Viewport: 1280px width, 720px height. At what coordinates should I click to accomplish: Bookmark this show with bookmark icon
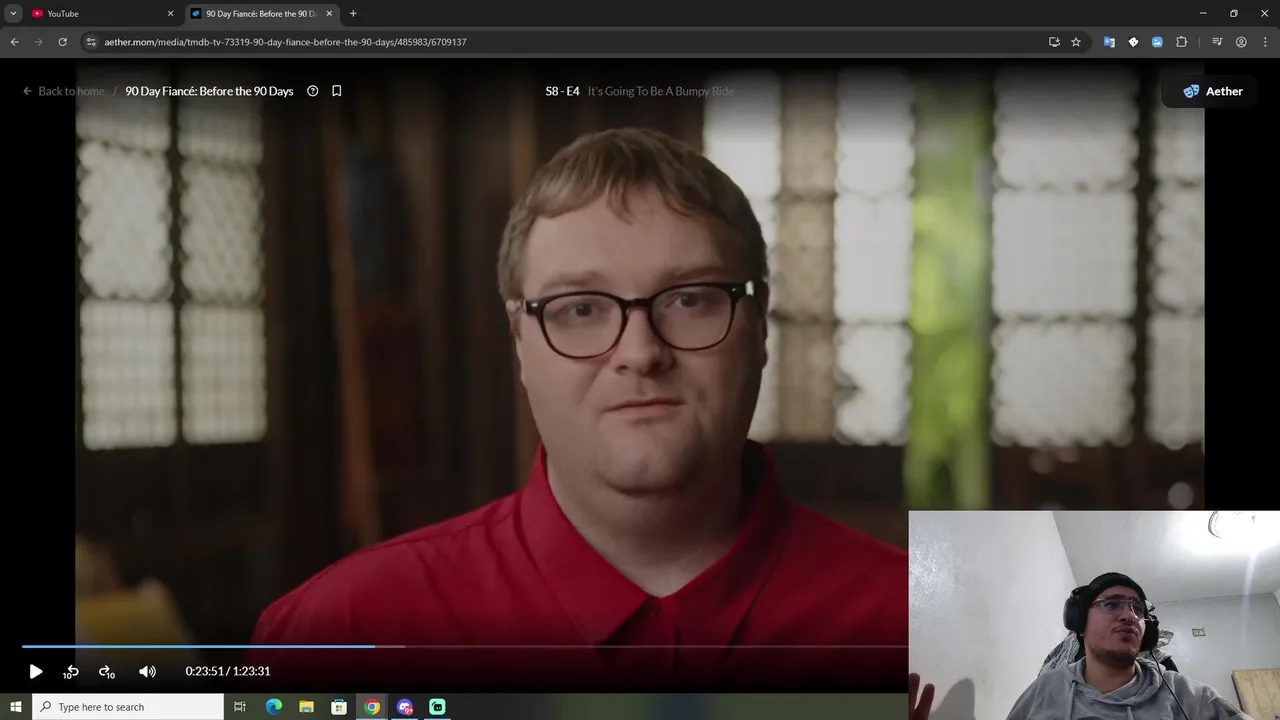click(x=337, y=91)
